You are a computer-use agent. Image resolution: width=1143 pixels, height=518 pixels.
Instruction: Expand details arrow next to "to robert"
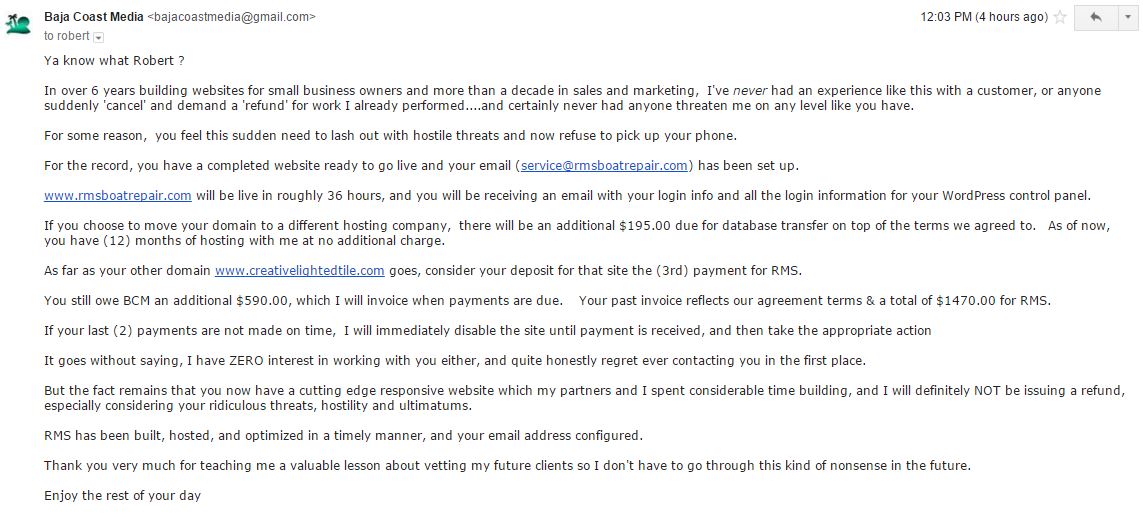pyautogui.click(x=98, y=37)
